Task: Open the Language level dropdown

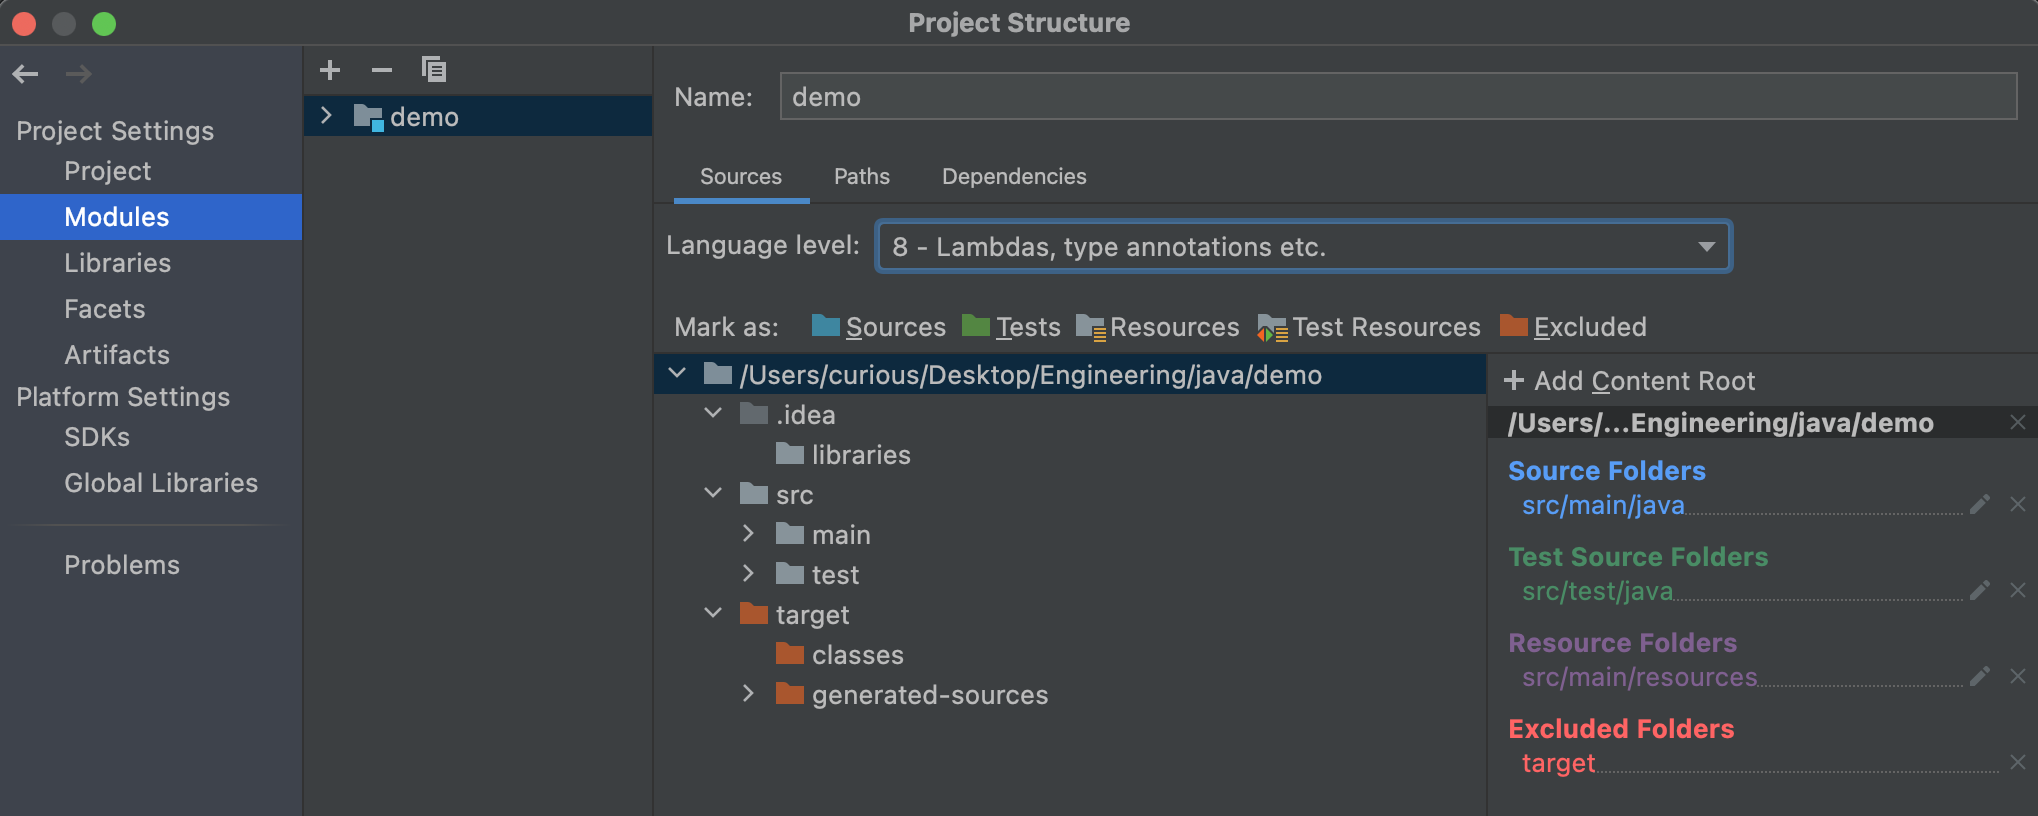Action: tap(1304, 247)
